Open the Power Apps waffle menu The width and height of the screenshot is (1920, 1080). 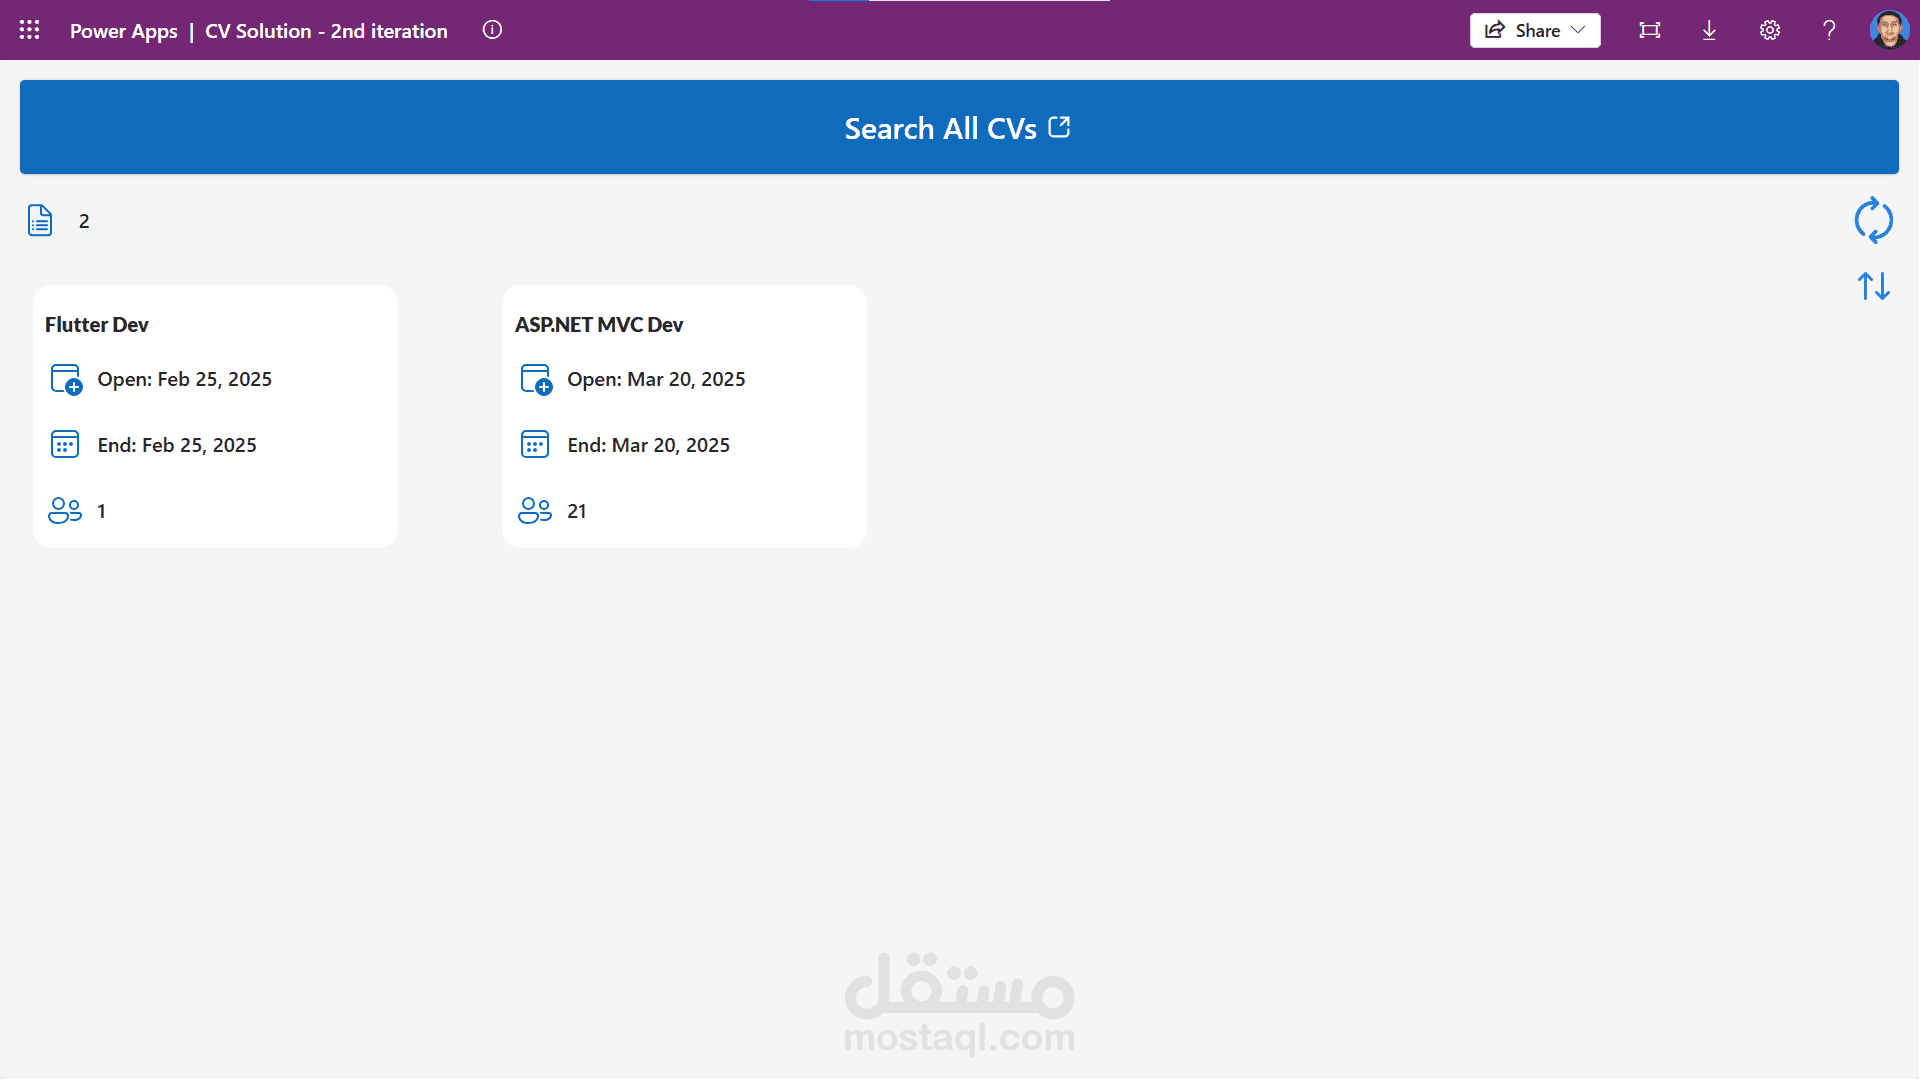(29, 30)
